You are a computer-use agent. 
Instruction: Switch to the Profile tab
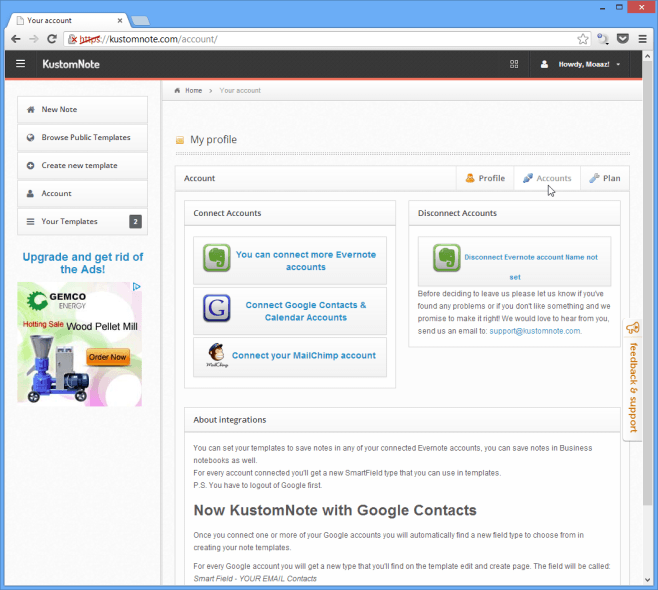tap(484, 178)
